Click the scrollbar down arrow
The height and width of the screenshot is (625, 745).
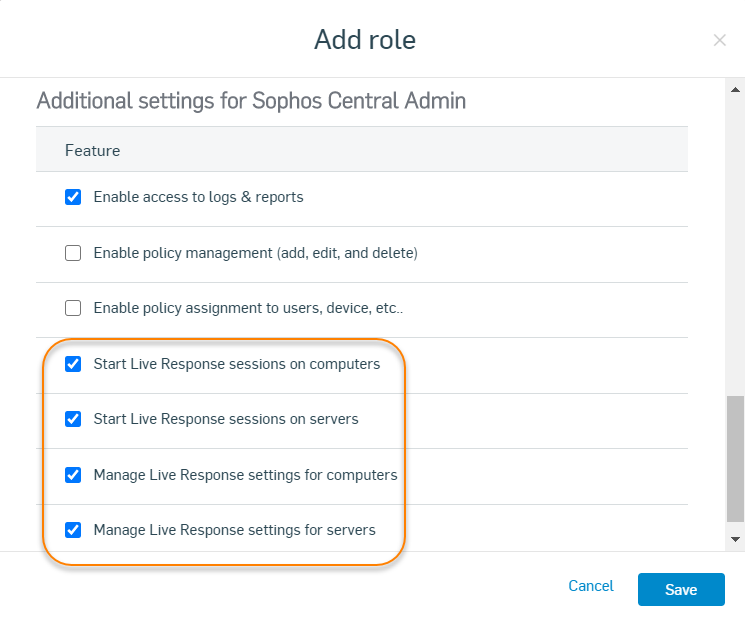(736, 539)
